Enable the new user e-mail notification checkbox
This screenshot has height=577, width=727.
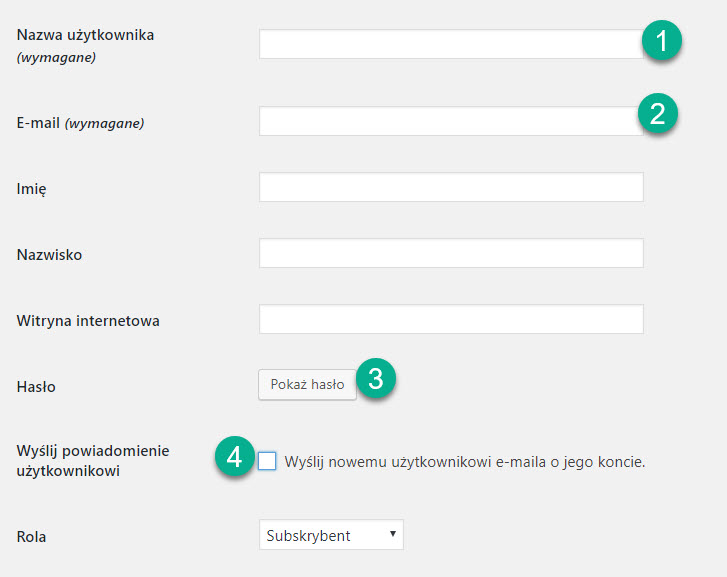click(267, 461)
